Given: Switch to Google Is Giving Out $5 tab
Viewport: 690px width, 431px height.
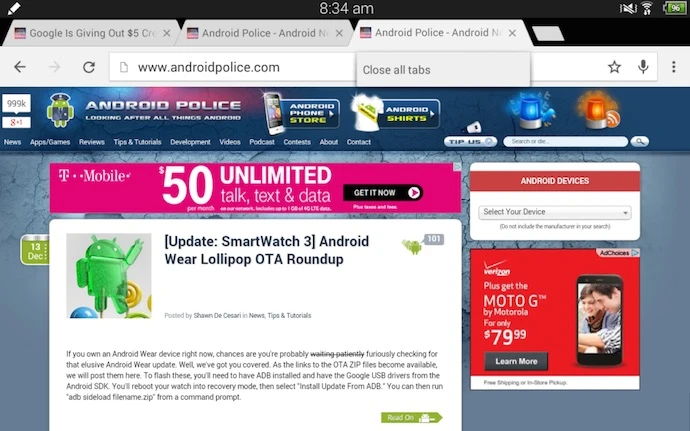Looking at the screenshot, I should tap(92, 33).
